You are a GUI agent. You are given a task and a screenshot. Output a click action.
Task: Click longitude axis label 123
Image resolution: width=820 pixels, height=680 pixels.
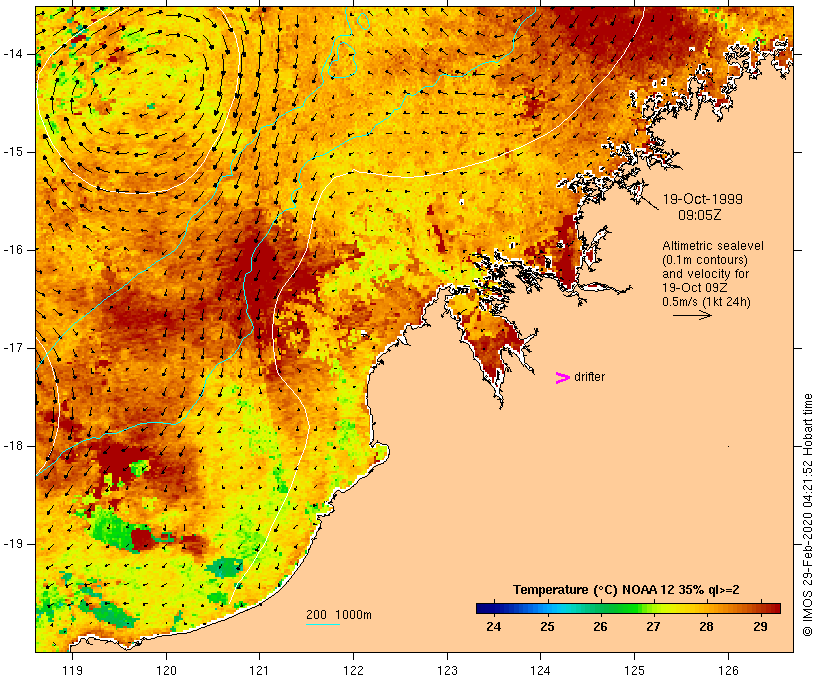[x=447, y=670]
